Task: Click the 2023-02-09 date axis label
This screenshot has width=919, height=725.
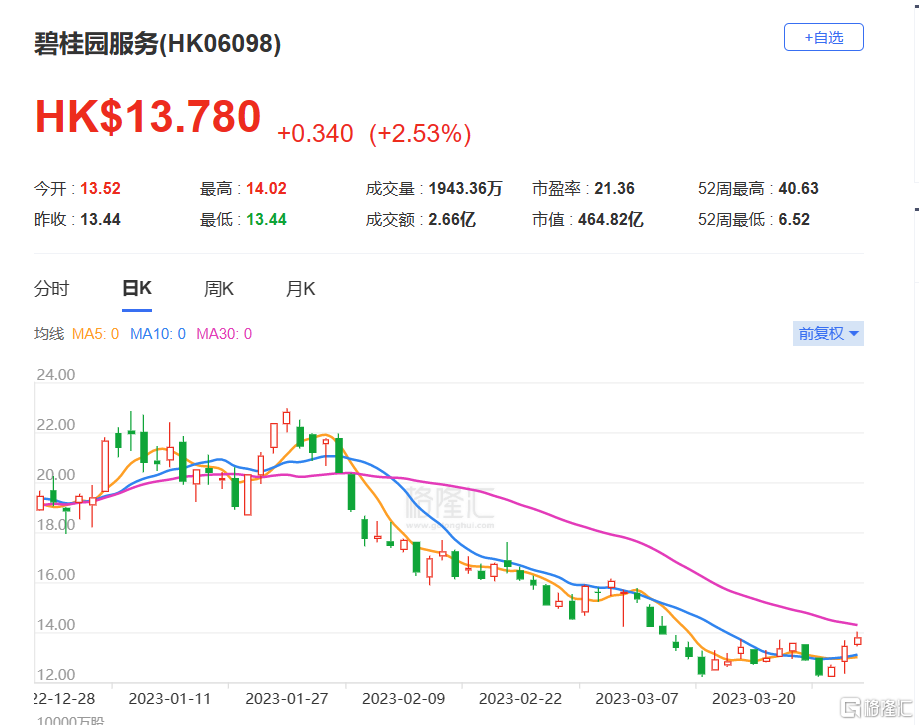Action: (x=403, y=699)
